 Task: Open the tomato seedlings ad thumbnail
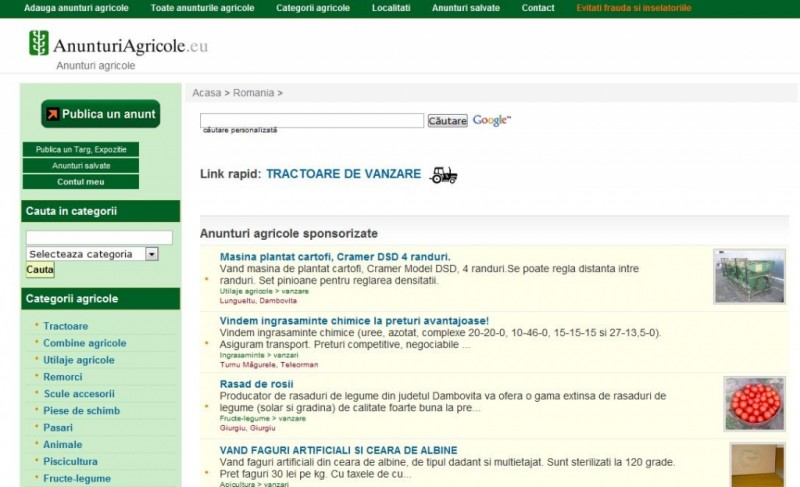point(754,403)
